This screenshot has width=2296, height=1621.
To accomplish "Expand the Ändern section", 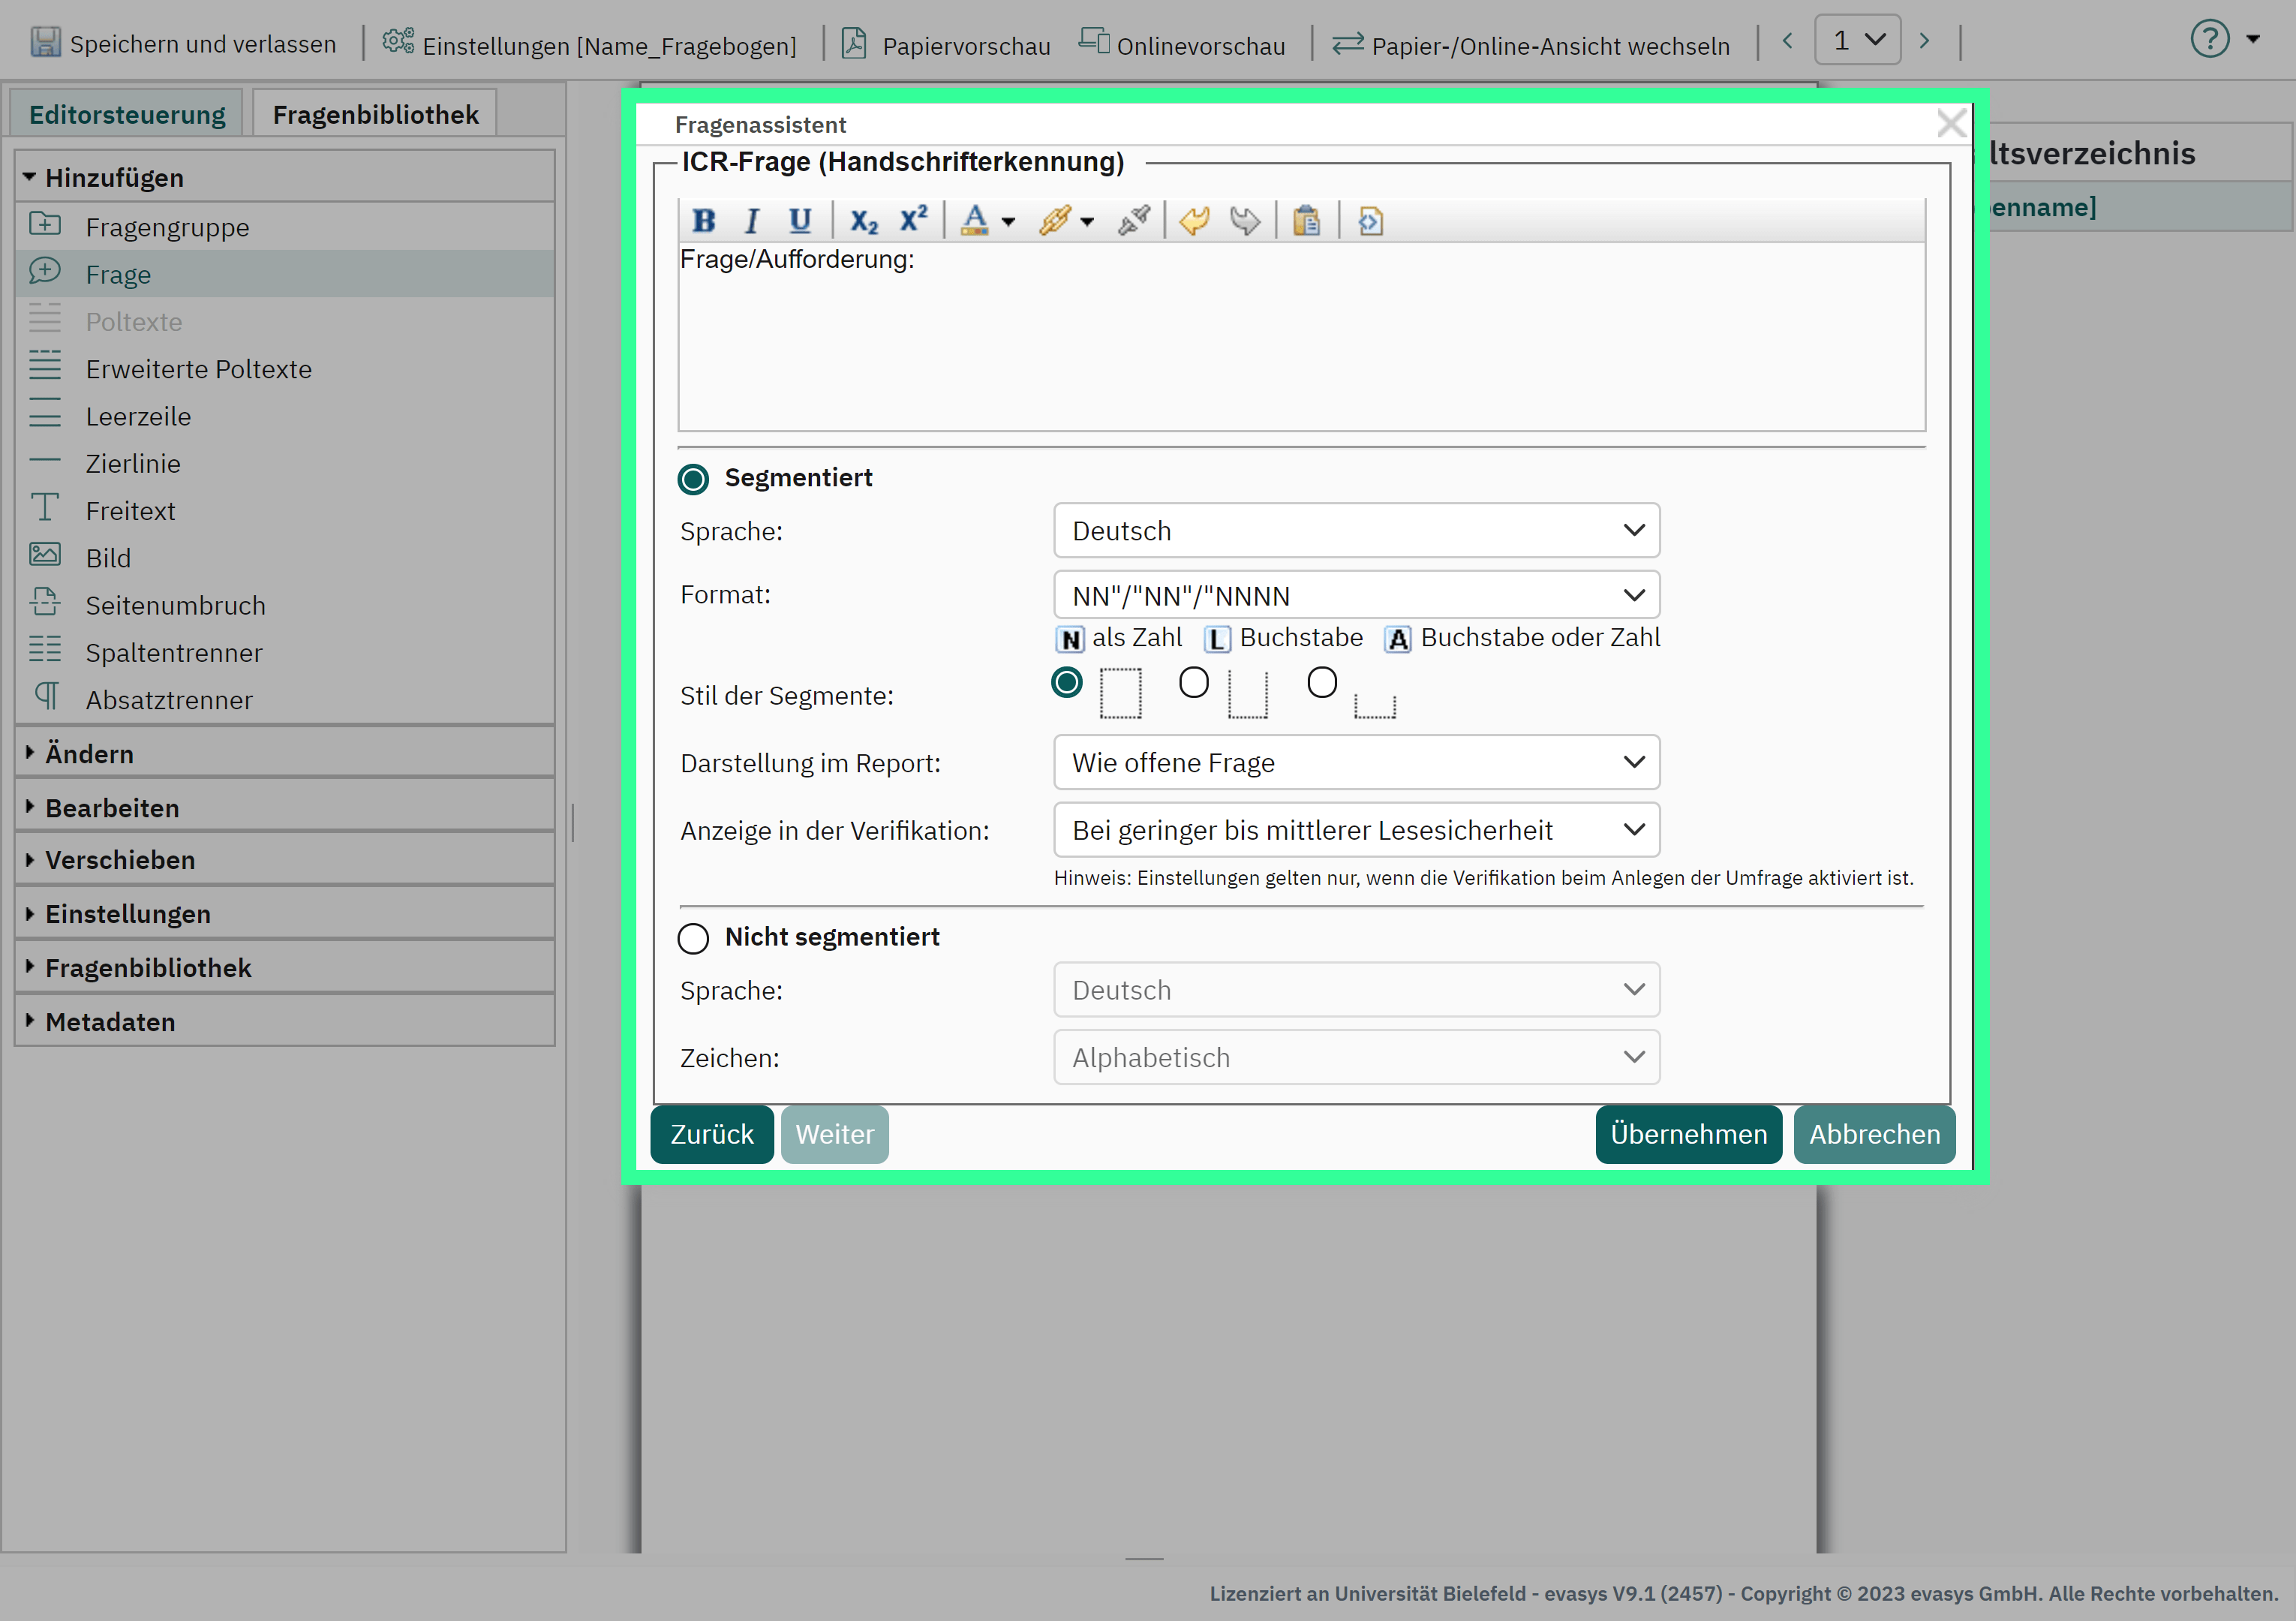I will pyautogui.click(x=90, y=754).
